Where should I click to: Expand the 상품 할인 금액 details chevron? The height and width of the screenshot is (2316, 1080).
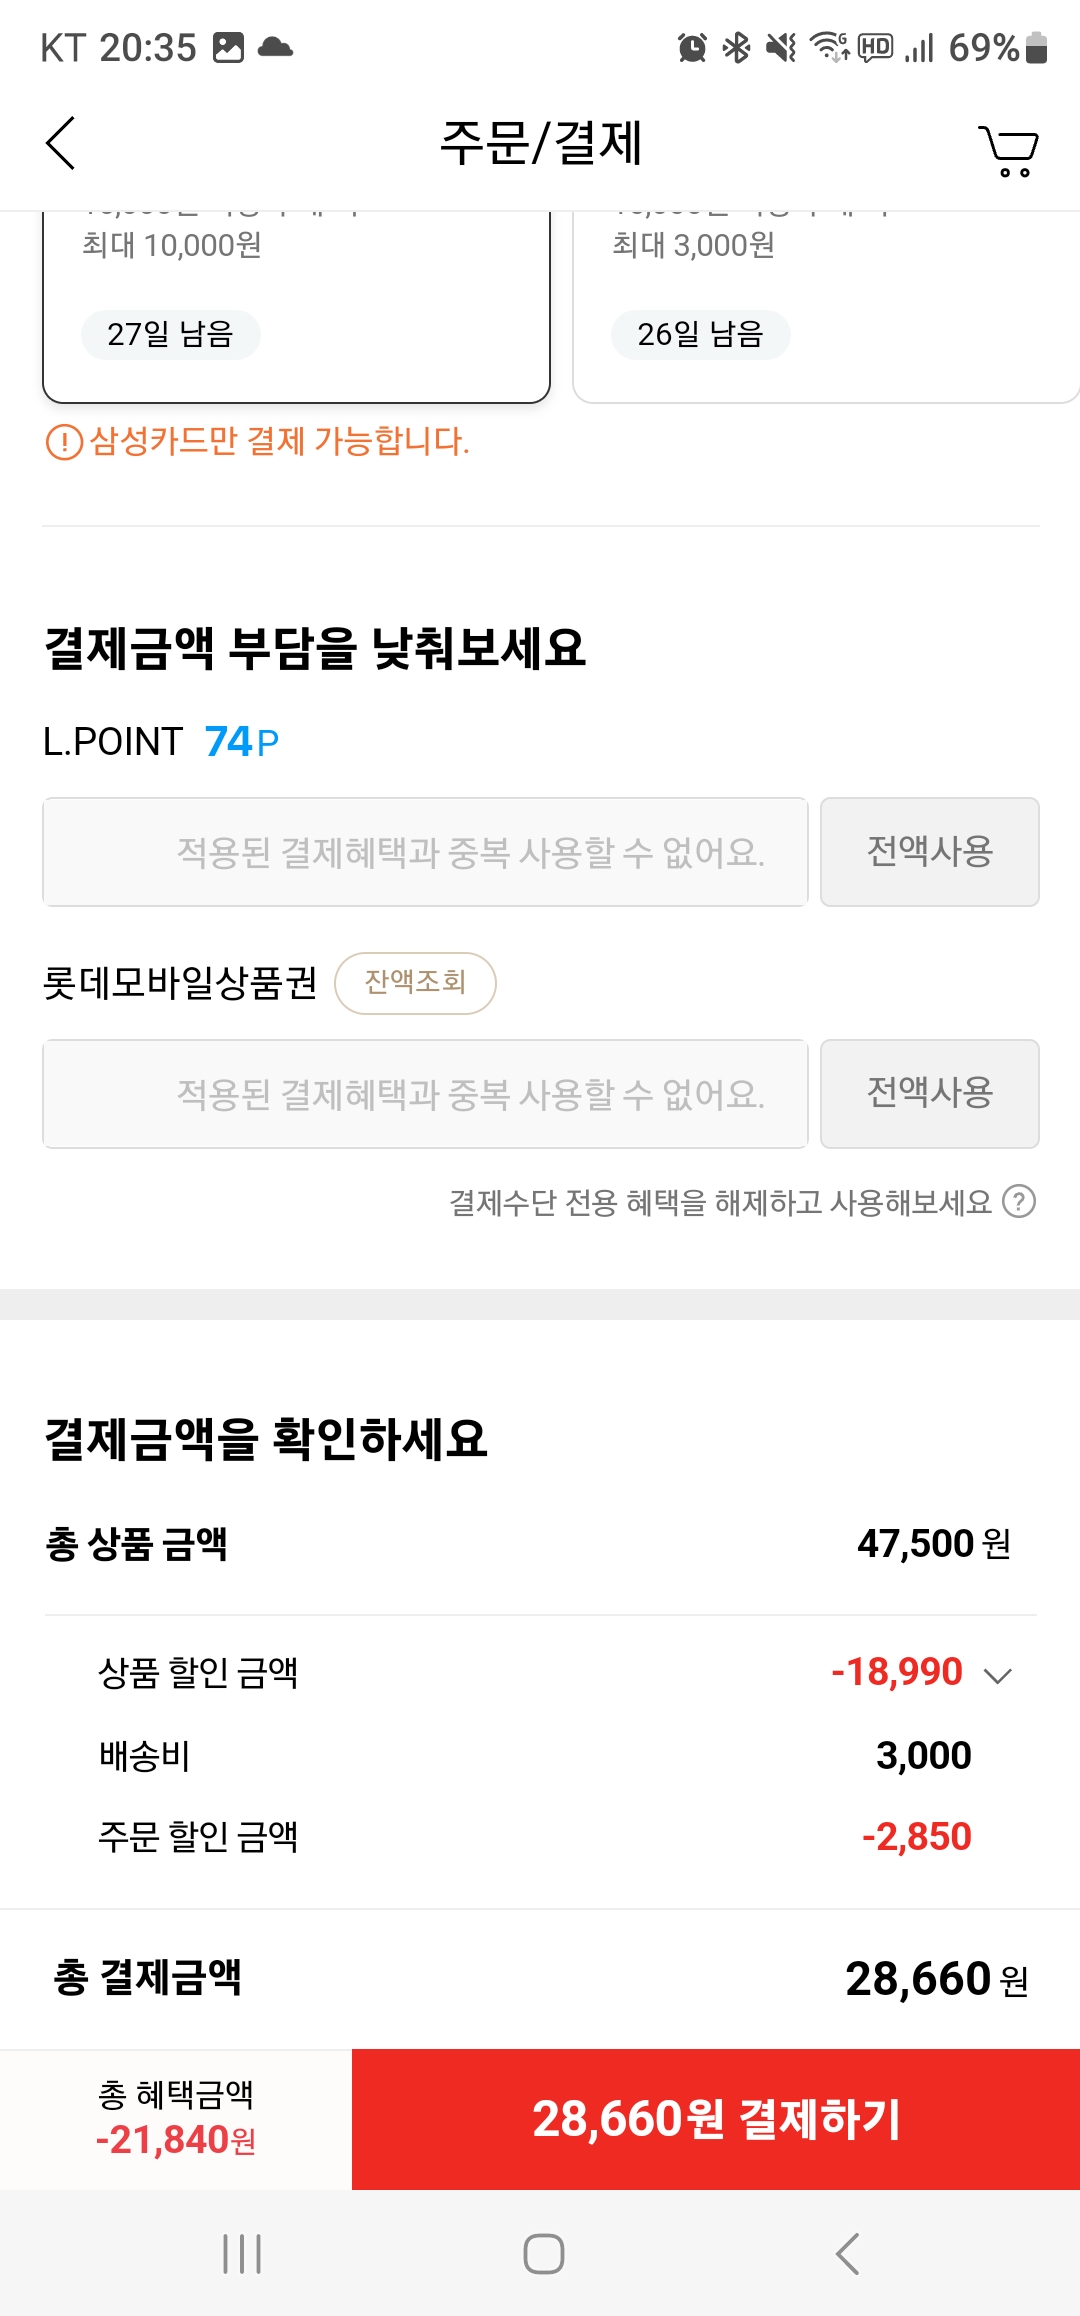click(x=998, y=1675)
